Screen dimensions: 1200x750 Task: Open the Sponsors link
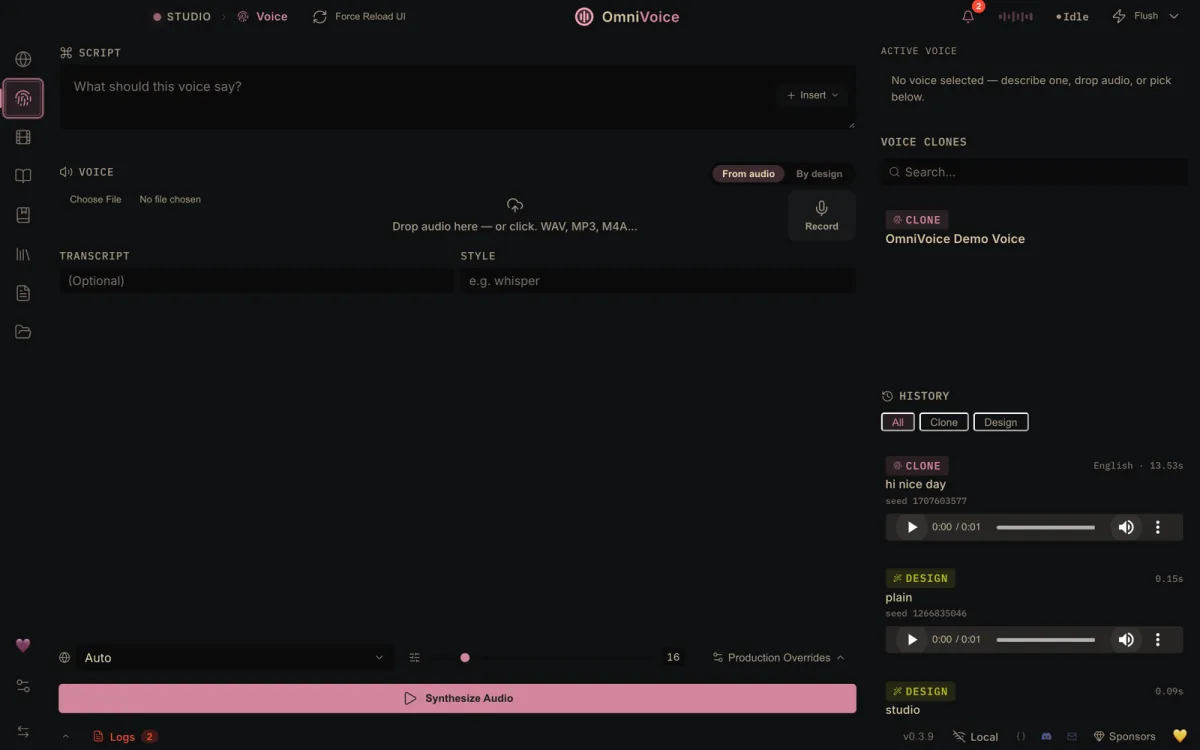pos(1124,736)
